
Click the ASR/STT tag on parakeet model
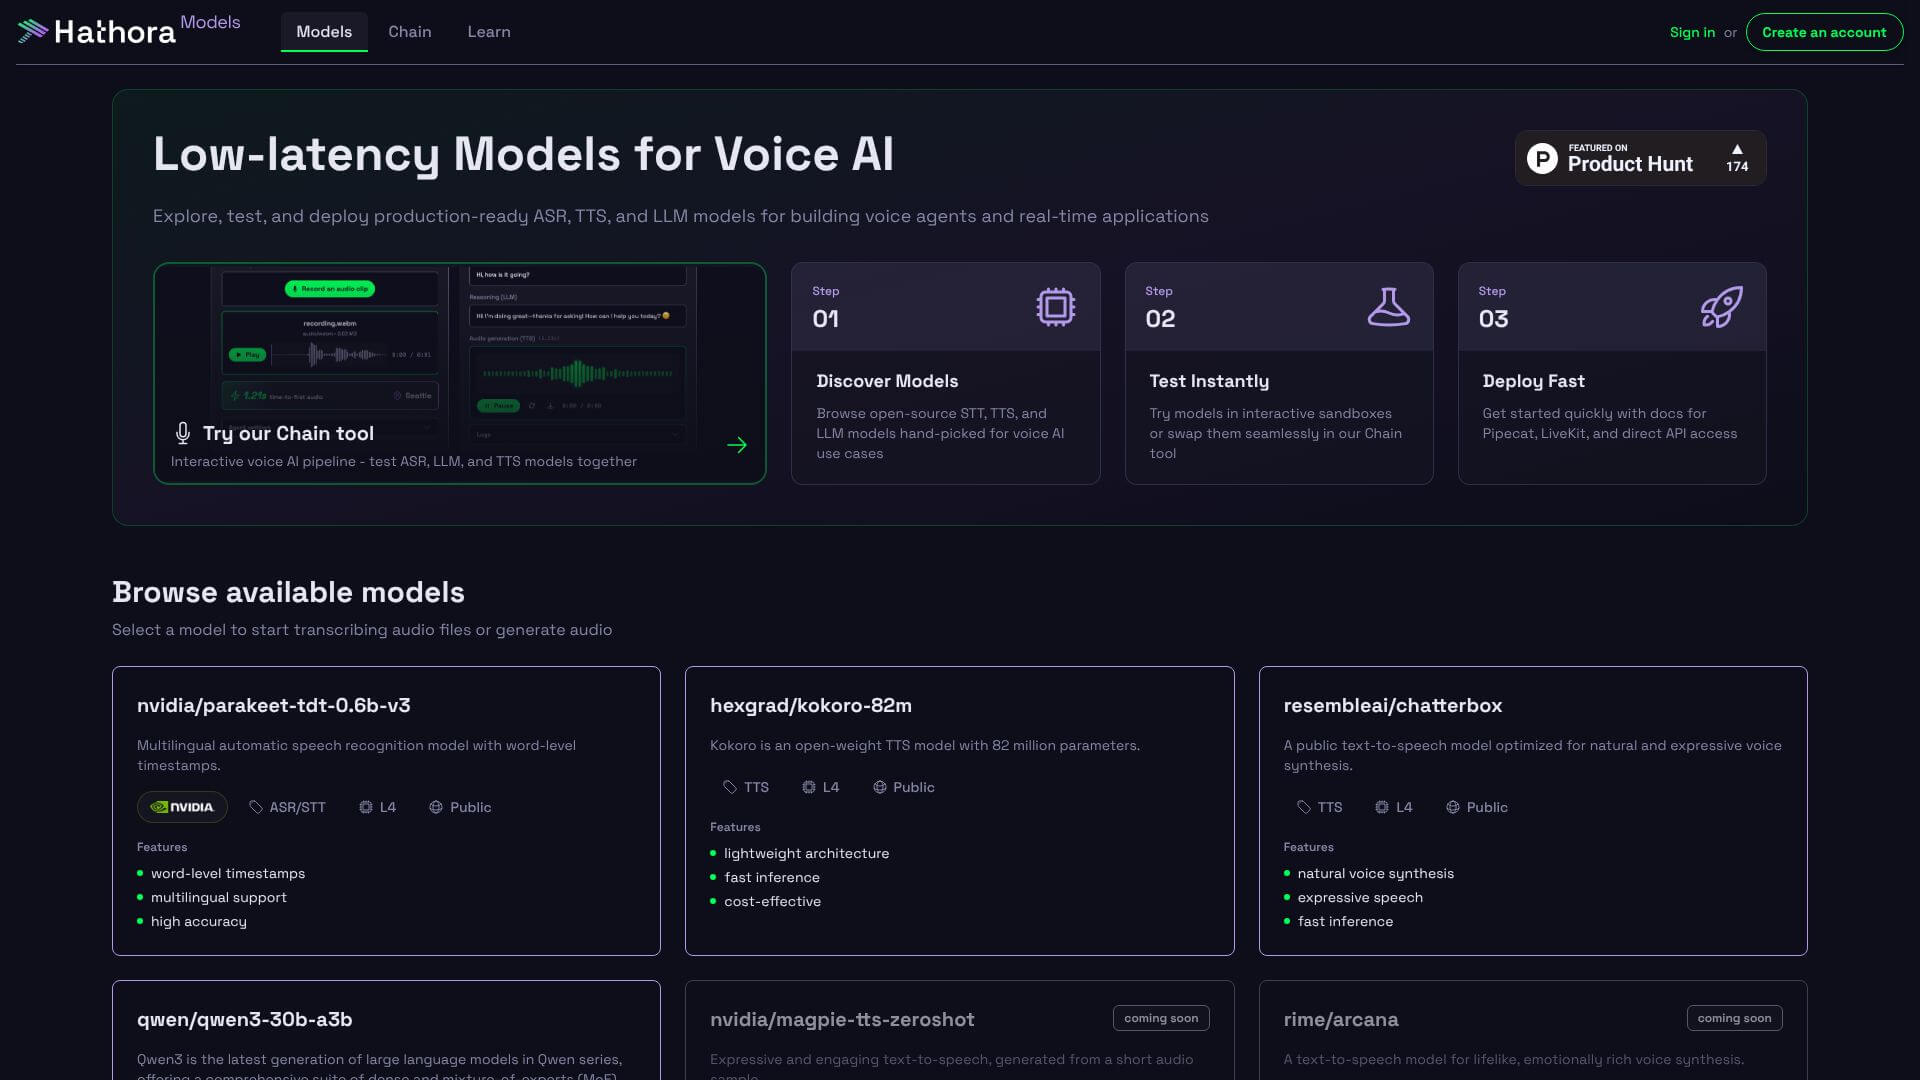point(287,807)
